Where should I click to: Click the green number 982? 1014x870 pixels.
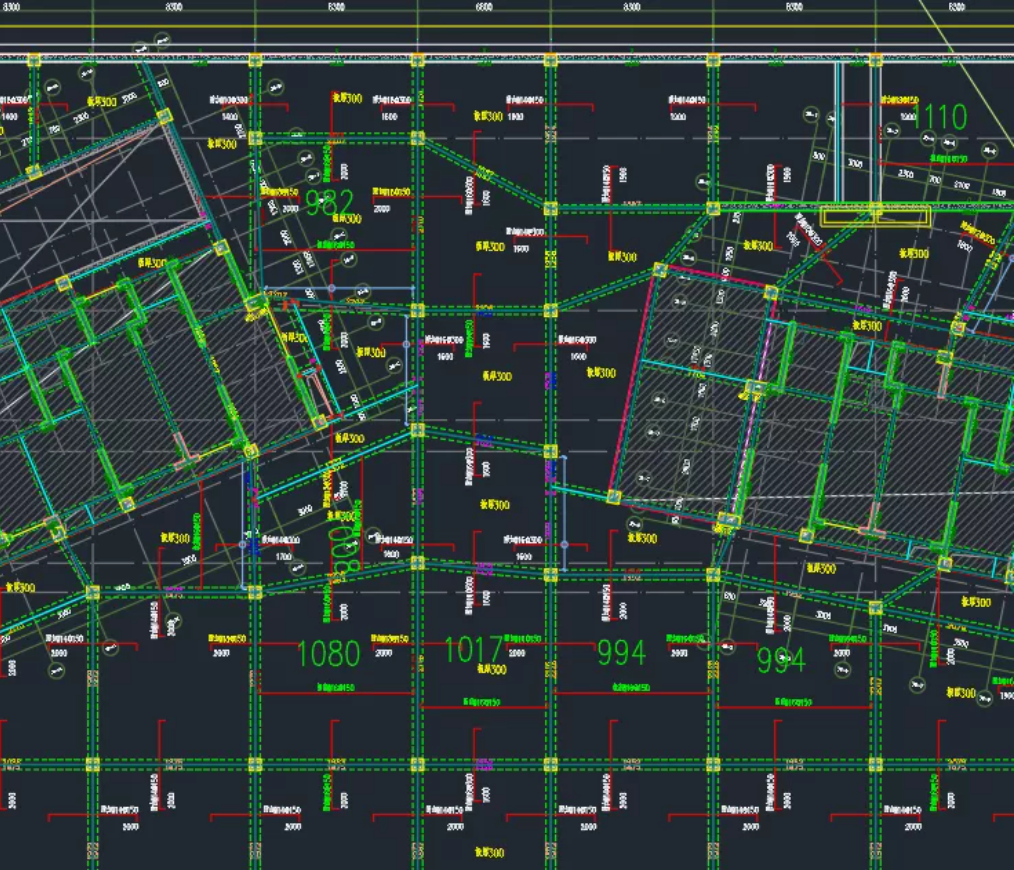pos(329,204)
